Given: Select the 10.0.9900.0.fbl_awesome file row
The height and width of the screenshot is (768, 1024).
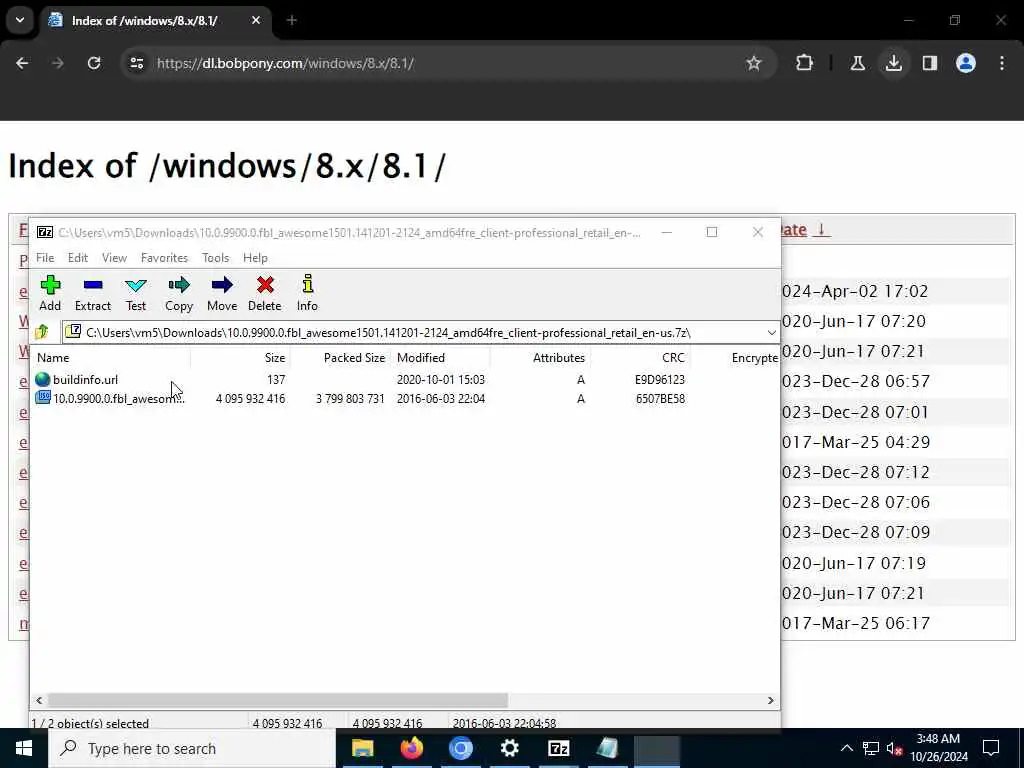Looking at the screenshot, I should coord(406,398).
